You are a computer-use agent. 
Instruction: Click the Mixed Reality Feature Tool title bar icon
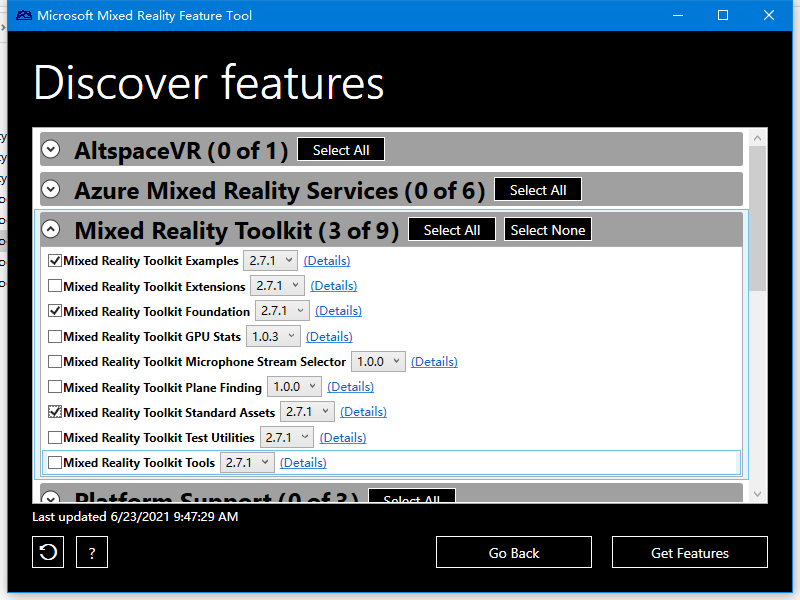[x=23, y=15]
